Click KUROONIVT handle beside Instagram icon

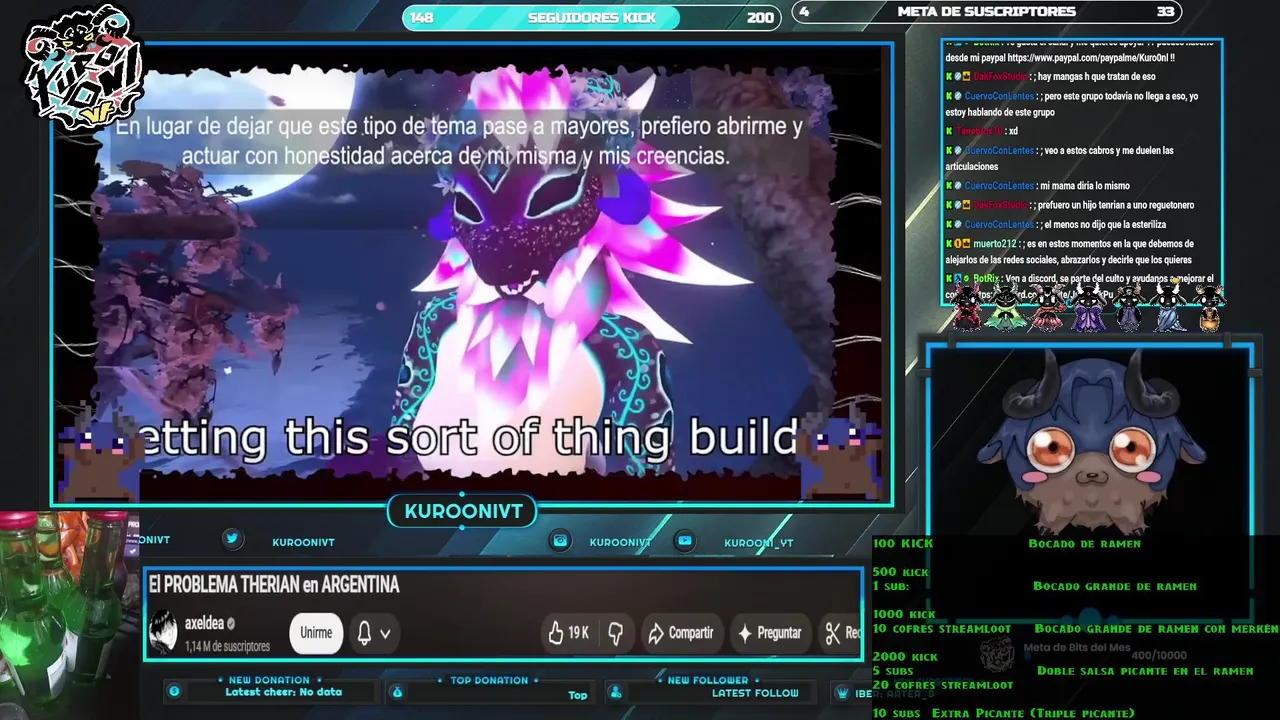(620, 542)
